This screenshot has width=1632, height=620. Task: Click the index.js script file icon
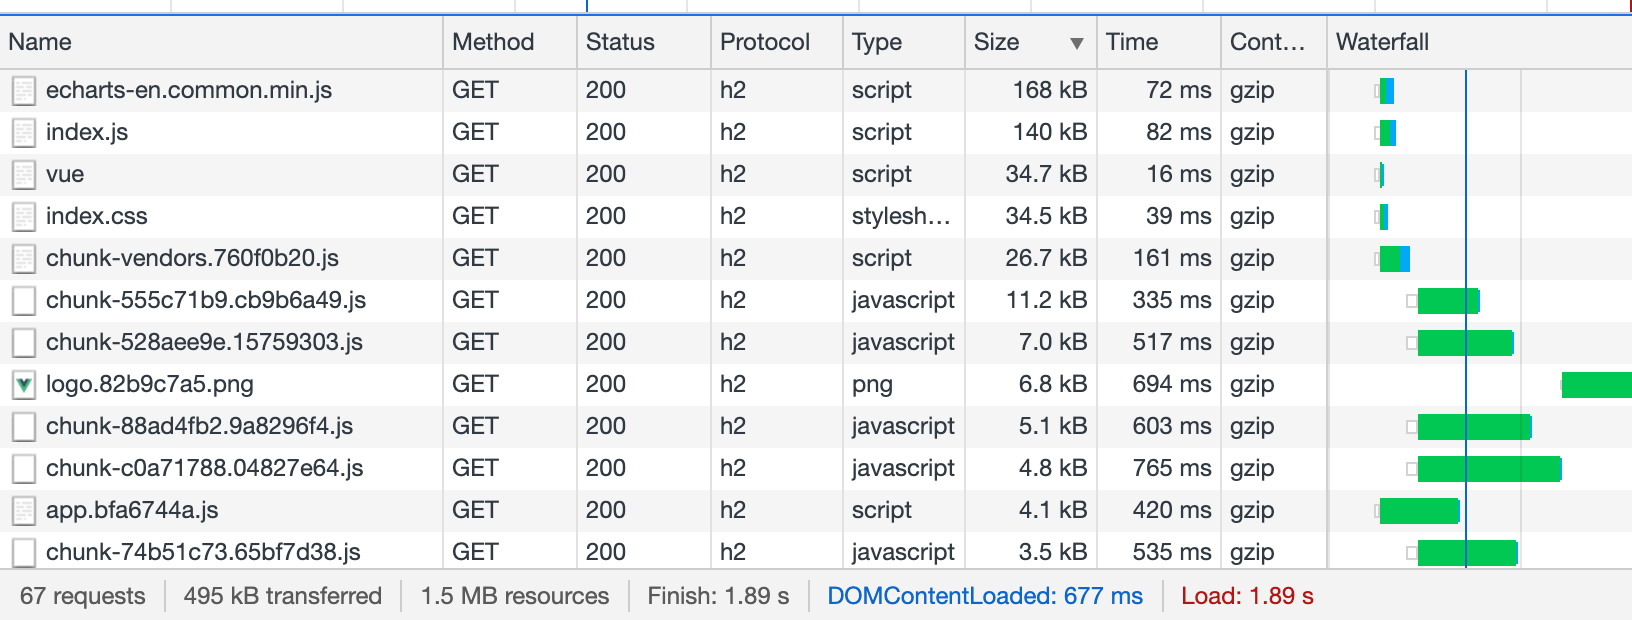click(x=24, y=133)
